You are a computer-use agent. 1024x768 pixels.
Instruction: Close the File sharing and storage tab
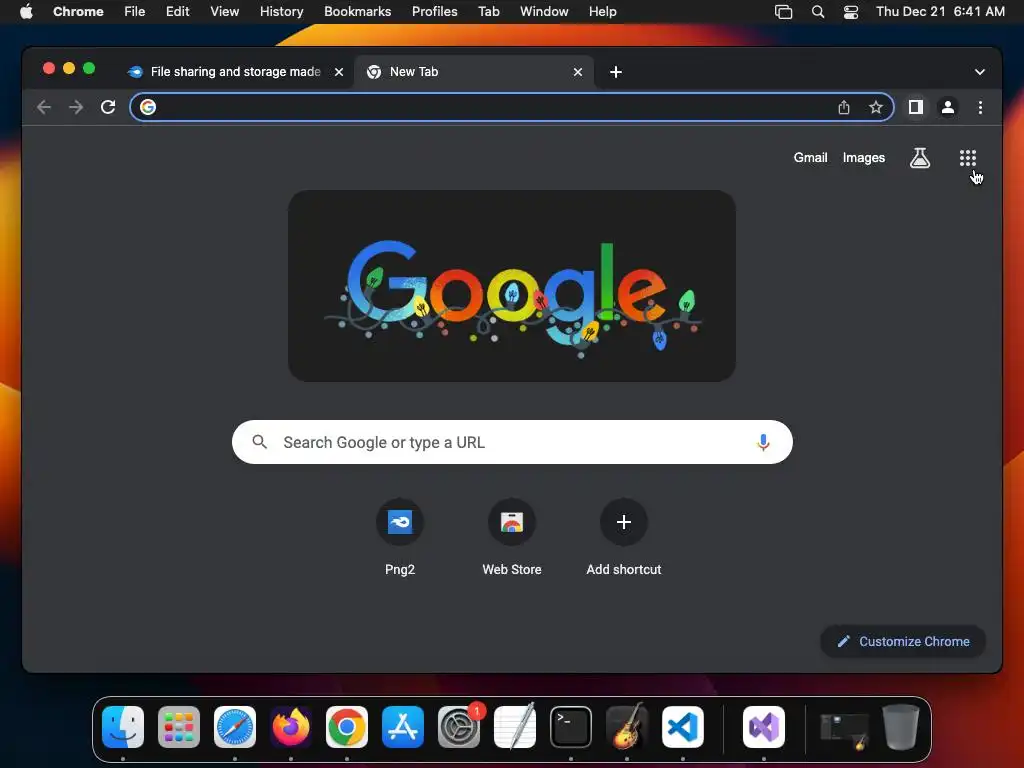(339, 72)
